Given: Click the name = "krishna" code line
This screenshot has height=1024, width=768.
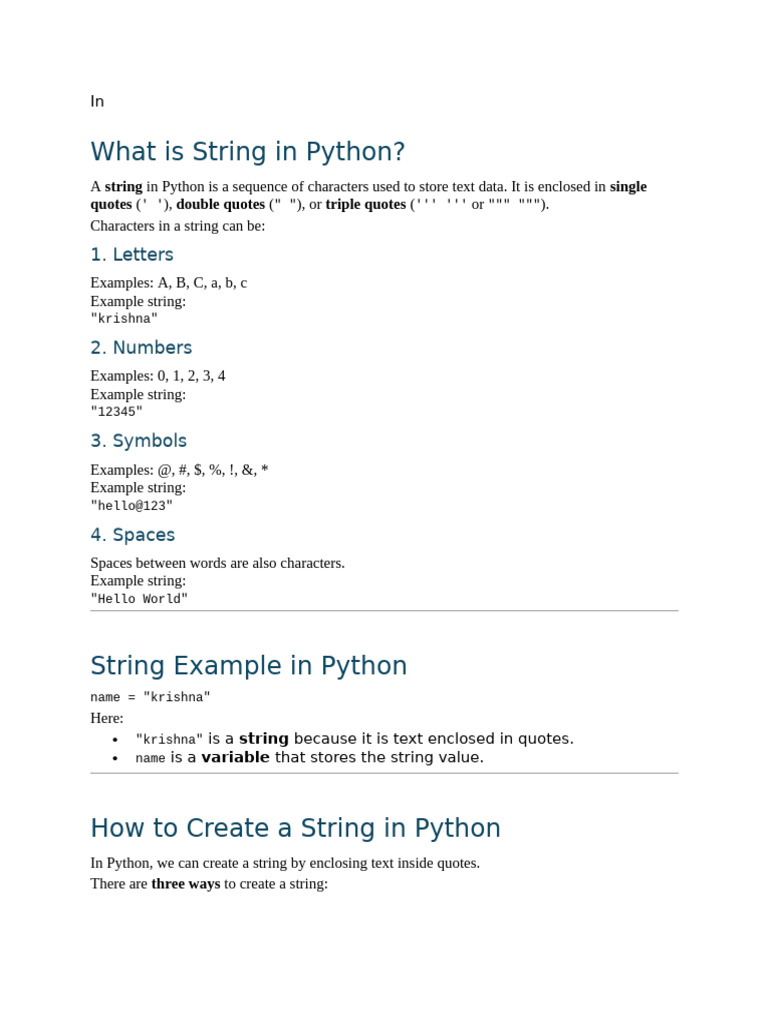Looking at the screenshot, I should coord(150,698).
